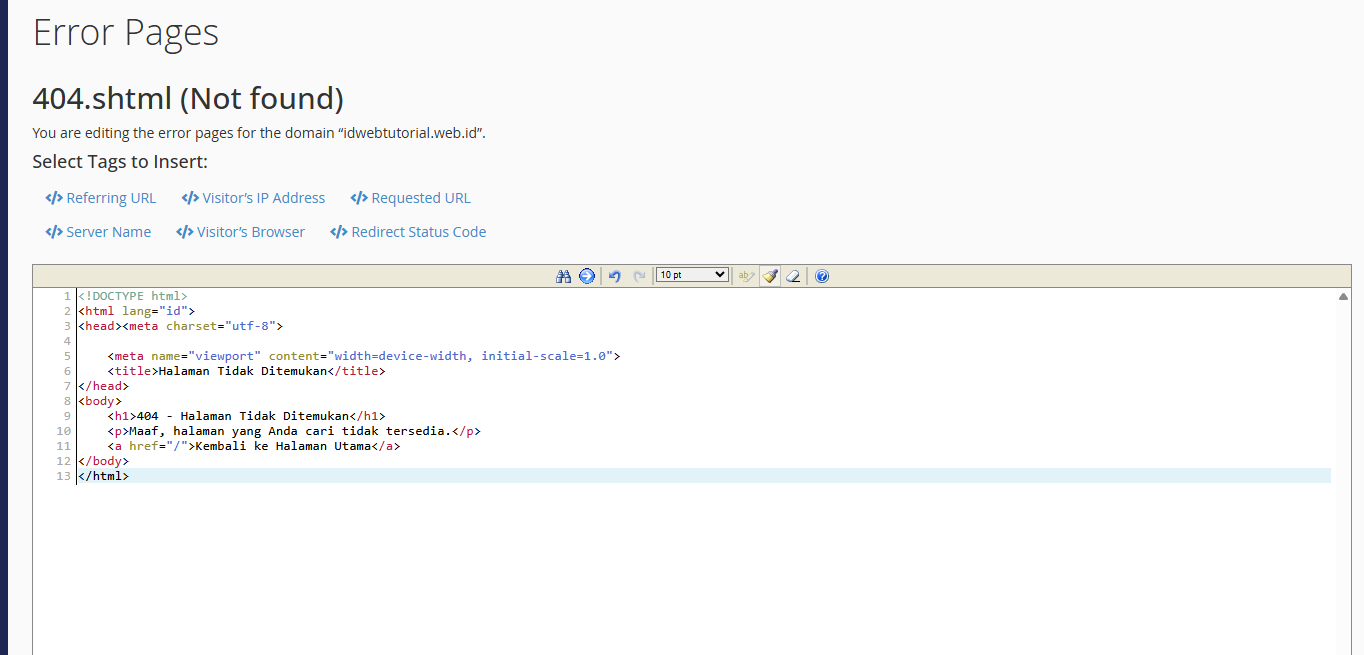
Task: Insert the Visitor's IP Address tag
Action: 253,198
